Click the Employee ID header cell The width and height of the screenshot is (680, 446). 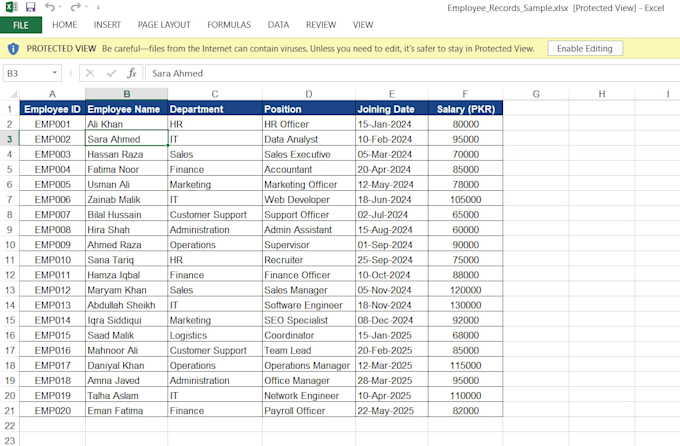click(x=52, y=109)
